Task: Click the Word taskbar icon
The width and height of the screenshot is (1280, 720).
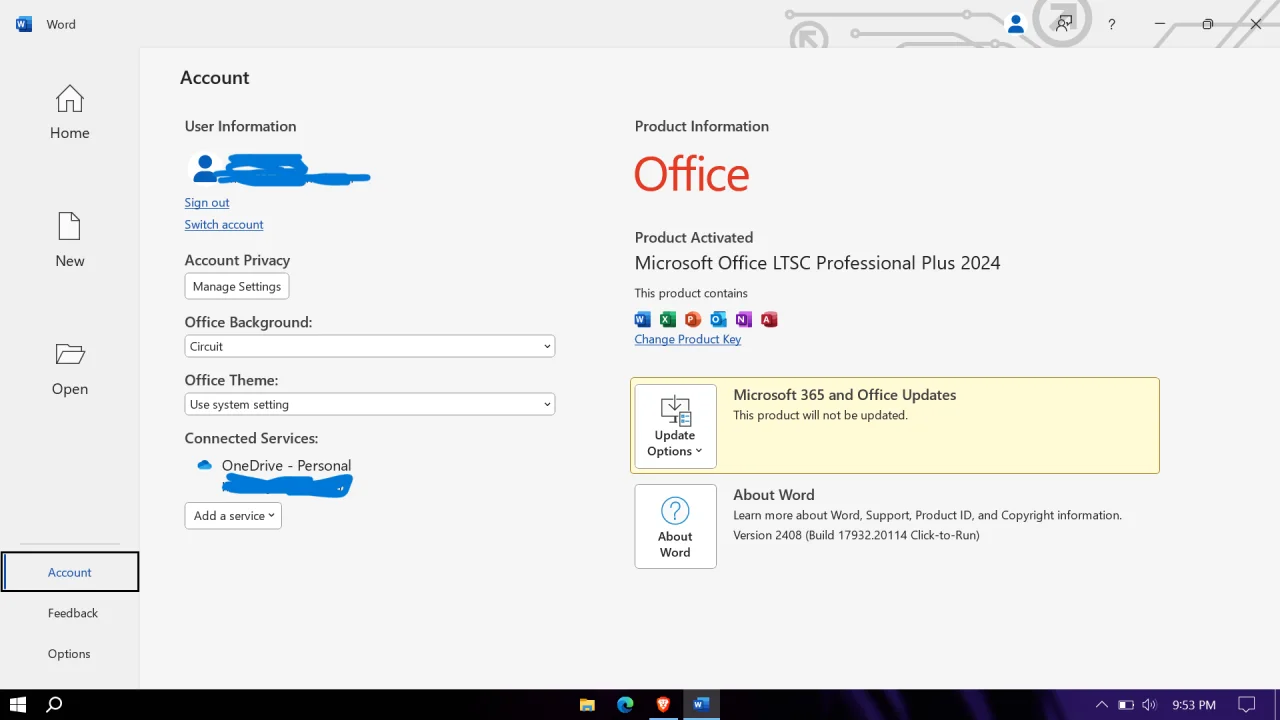Action: tap(700, 705)
